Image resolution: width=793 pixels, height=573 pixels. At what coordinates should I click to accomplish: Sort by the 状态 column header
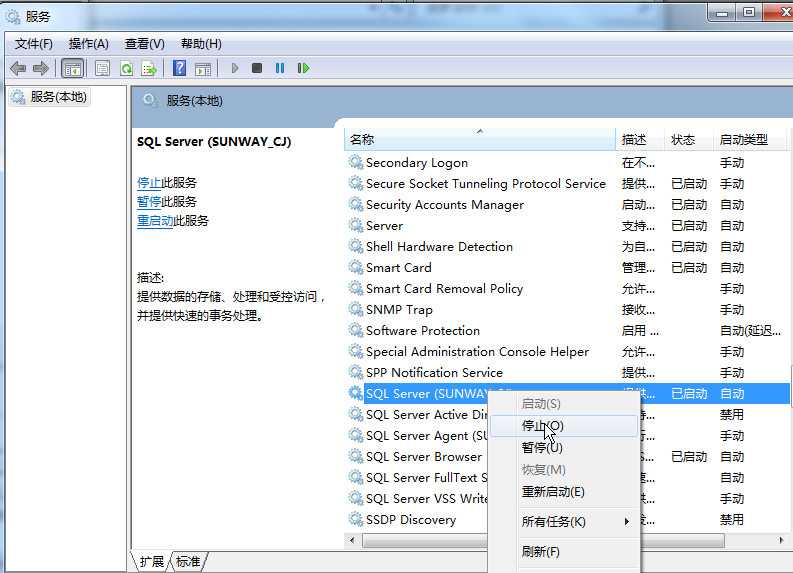tap(689, 139)
